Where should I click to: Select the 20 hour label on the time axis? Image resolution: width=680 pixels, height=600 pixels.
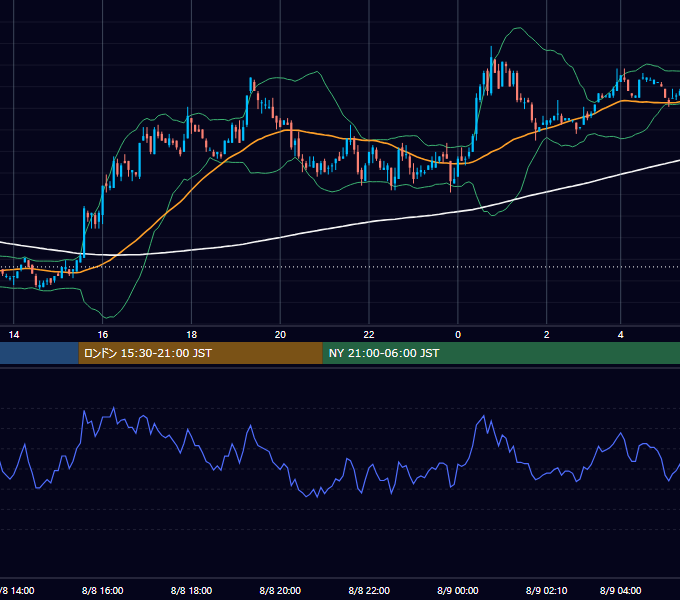coord(280,335)
